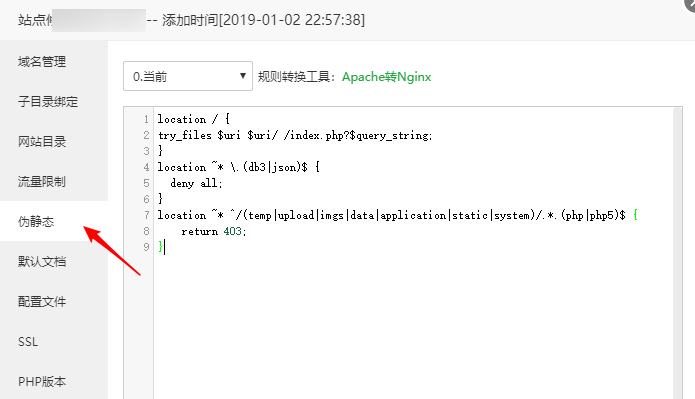This screenshot has width=695, height=399.
Task: Click line number 5 in the gutter
Action: coord(146,183)
